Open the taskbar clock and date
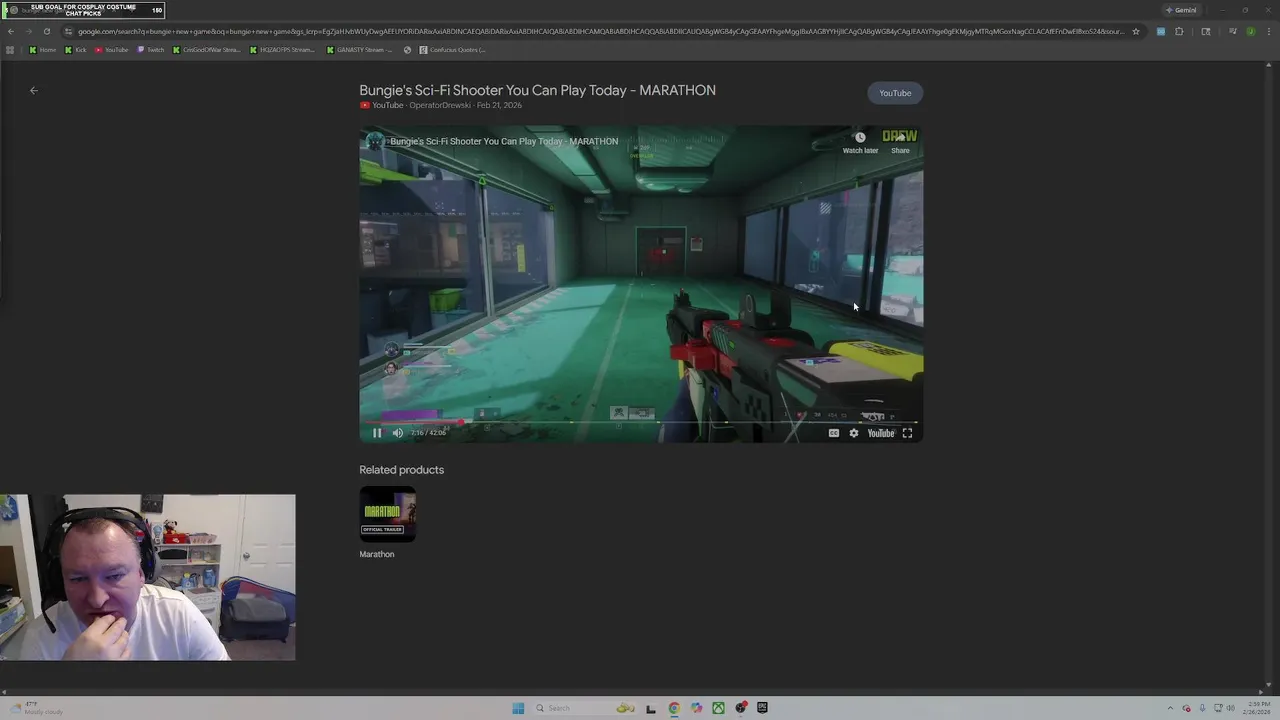 point(1256,708)
